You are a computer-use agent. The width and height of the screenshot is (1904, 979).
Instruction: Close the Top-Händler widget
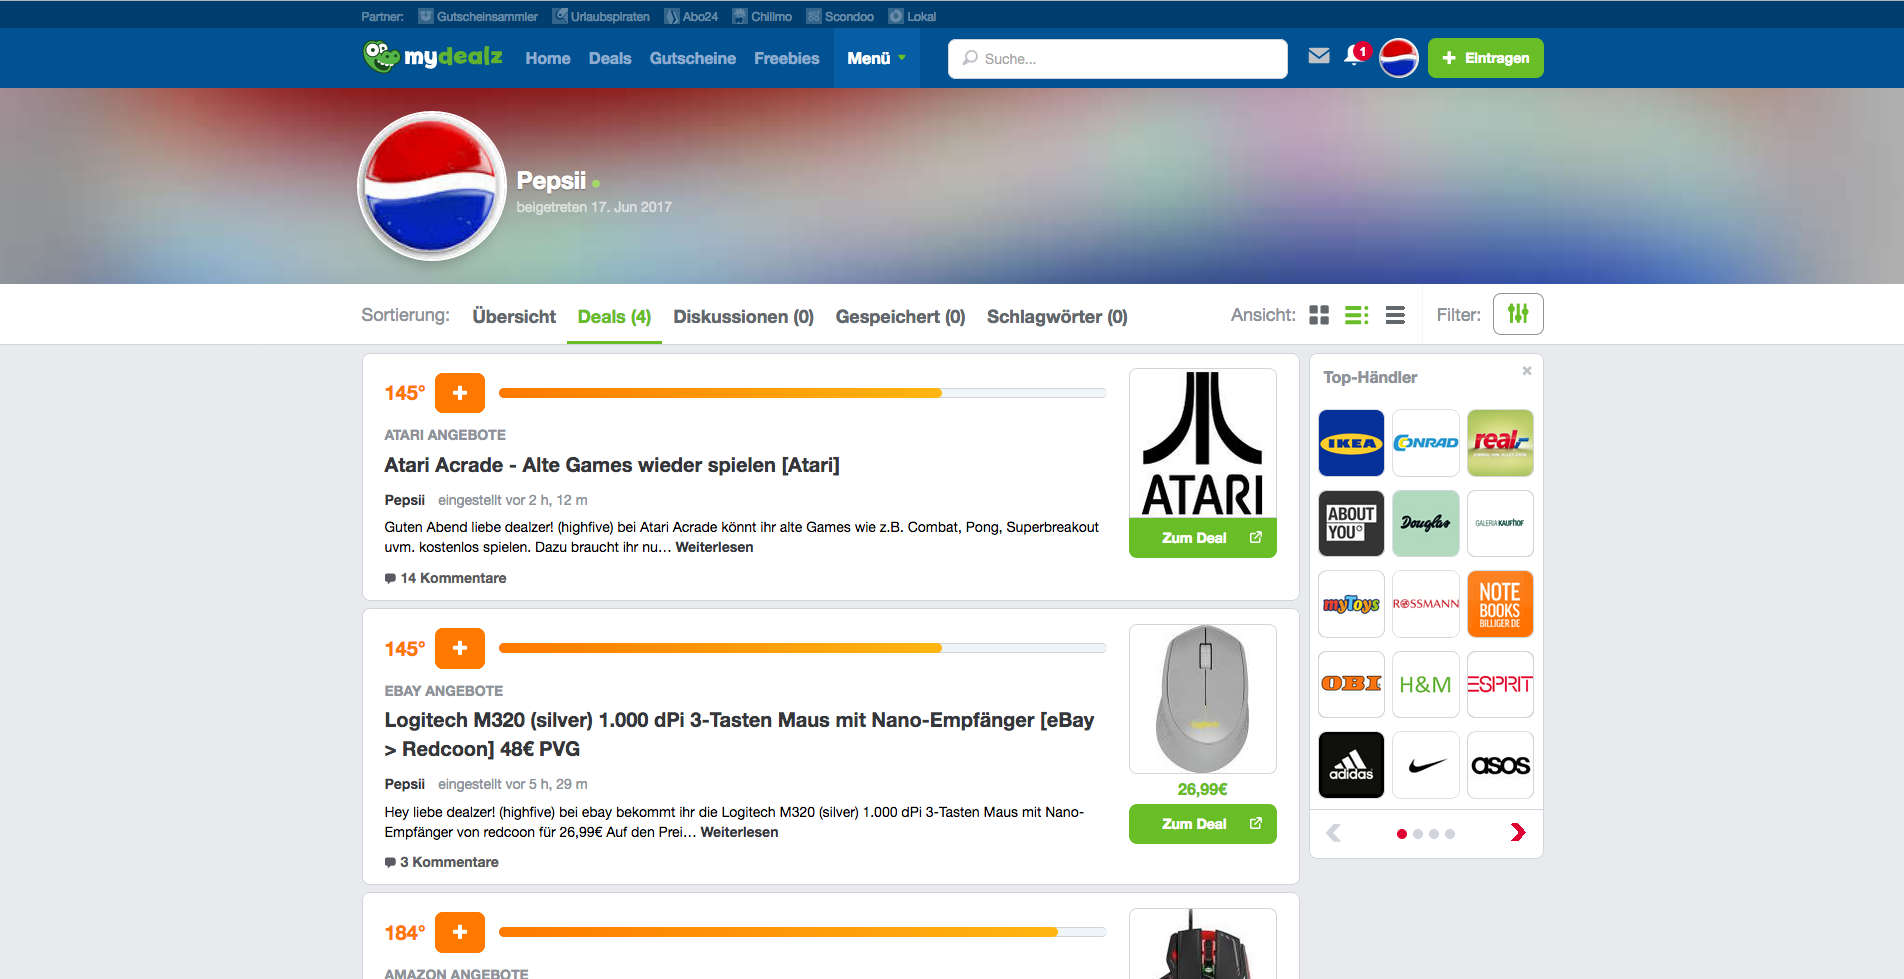tap(1527, 371)
